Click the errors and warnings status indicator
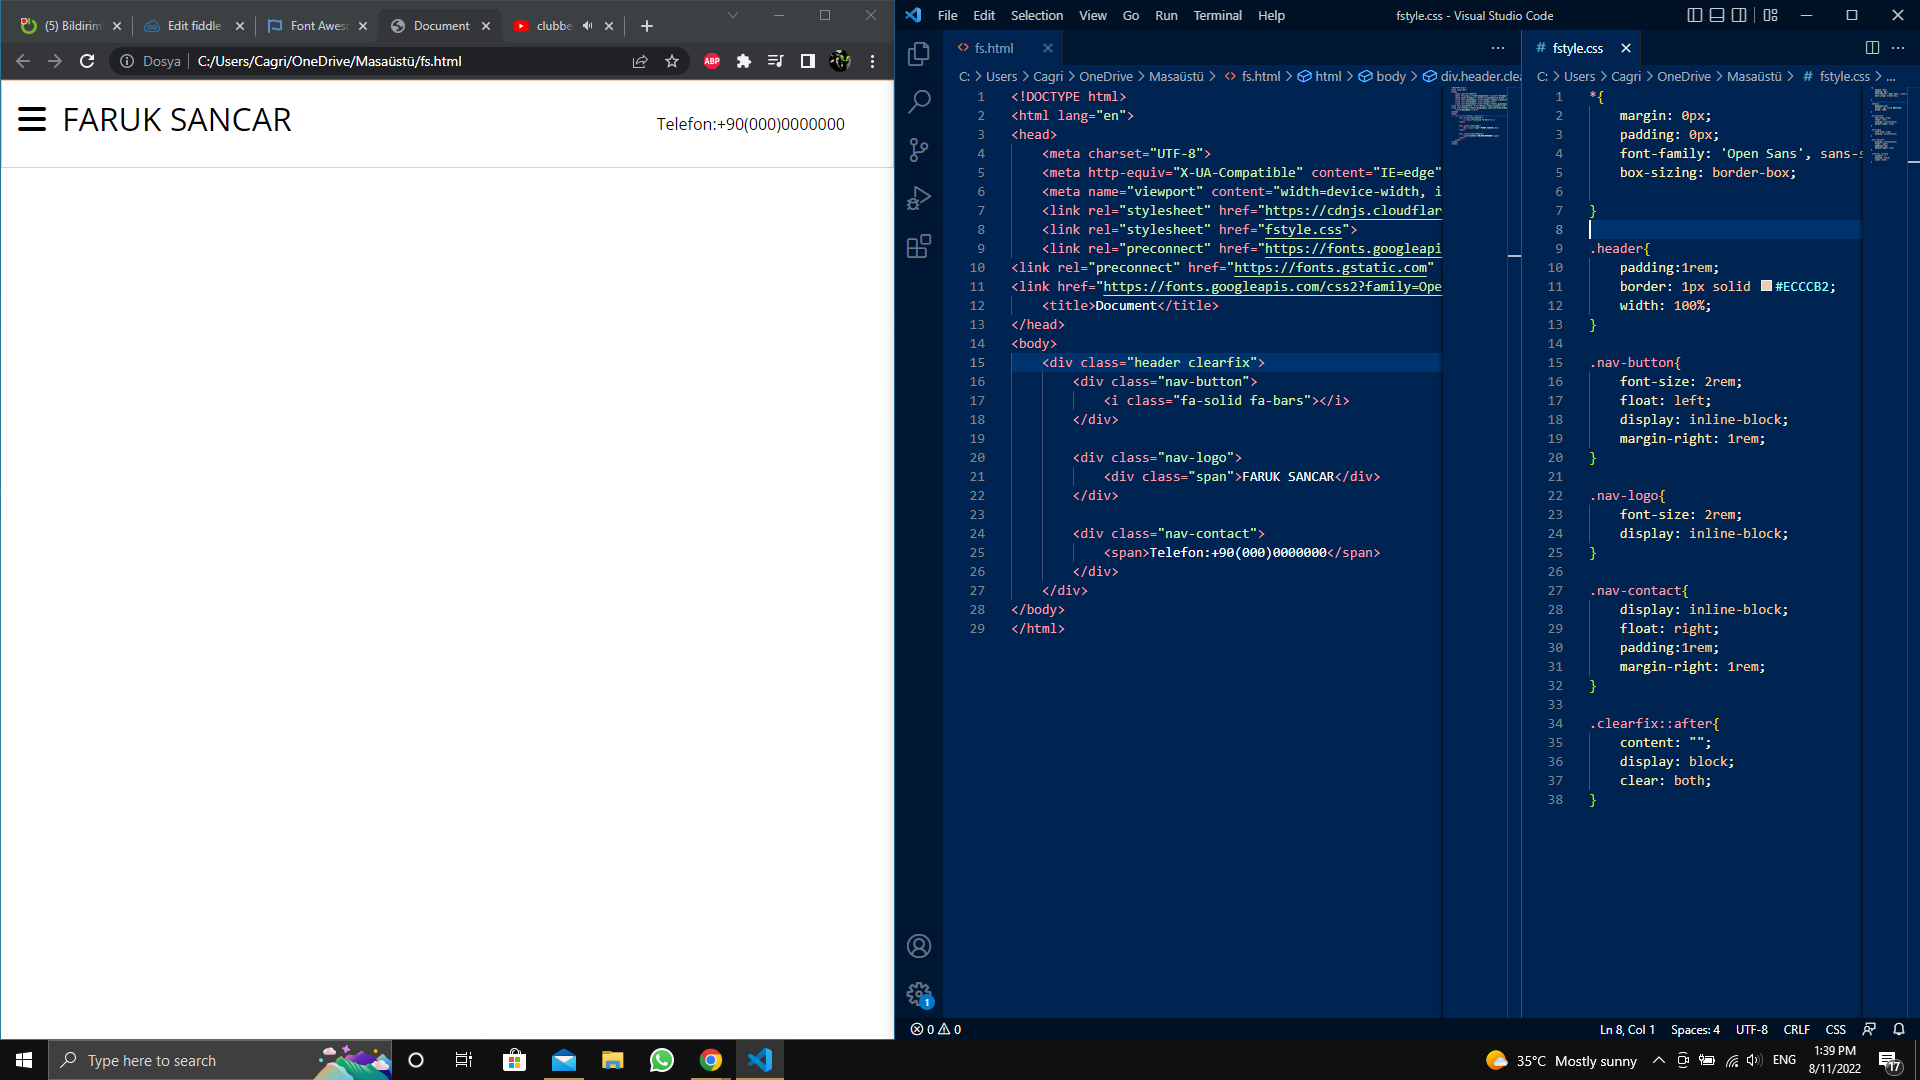The height and width of the screenshot is (1080, 1920). (x=936, y=1029)
